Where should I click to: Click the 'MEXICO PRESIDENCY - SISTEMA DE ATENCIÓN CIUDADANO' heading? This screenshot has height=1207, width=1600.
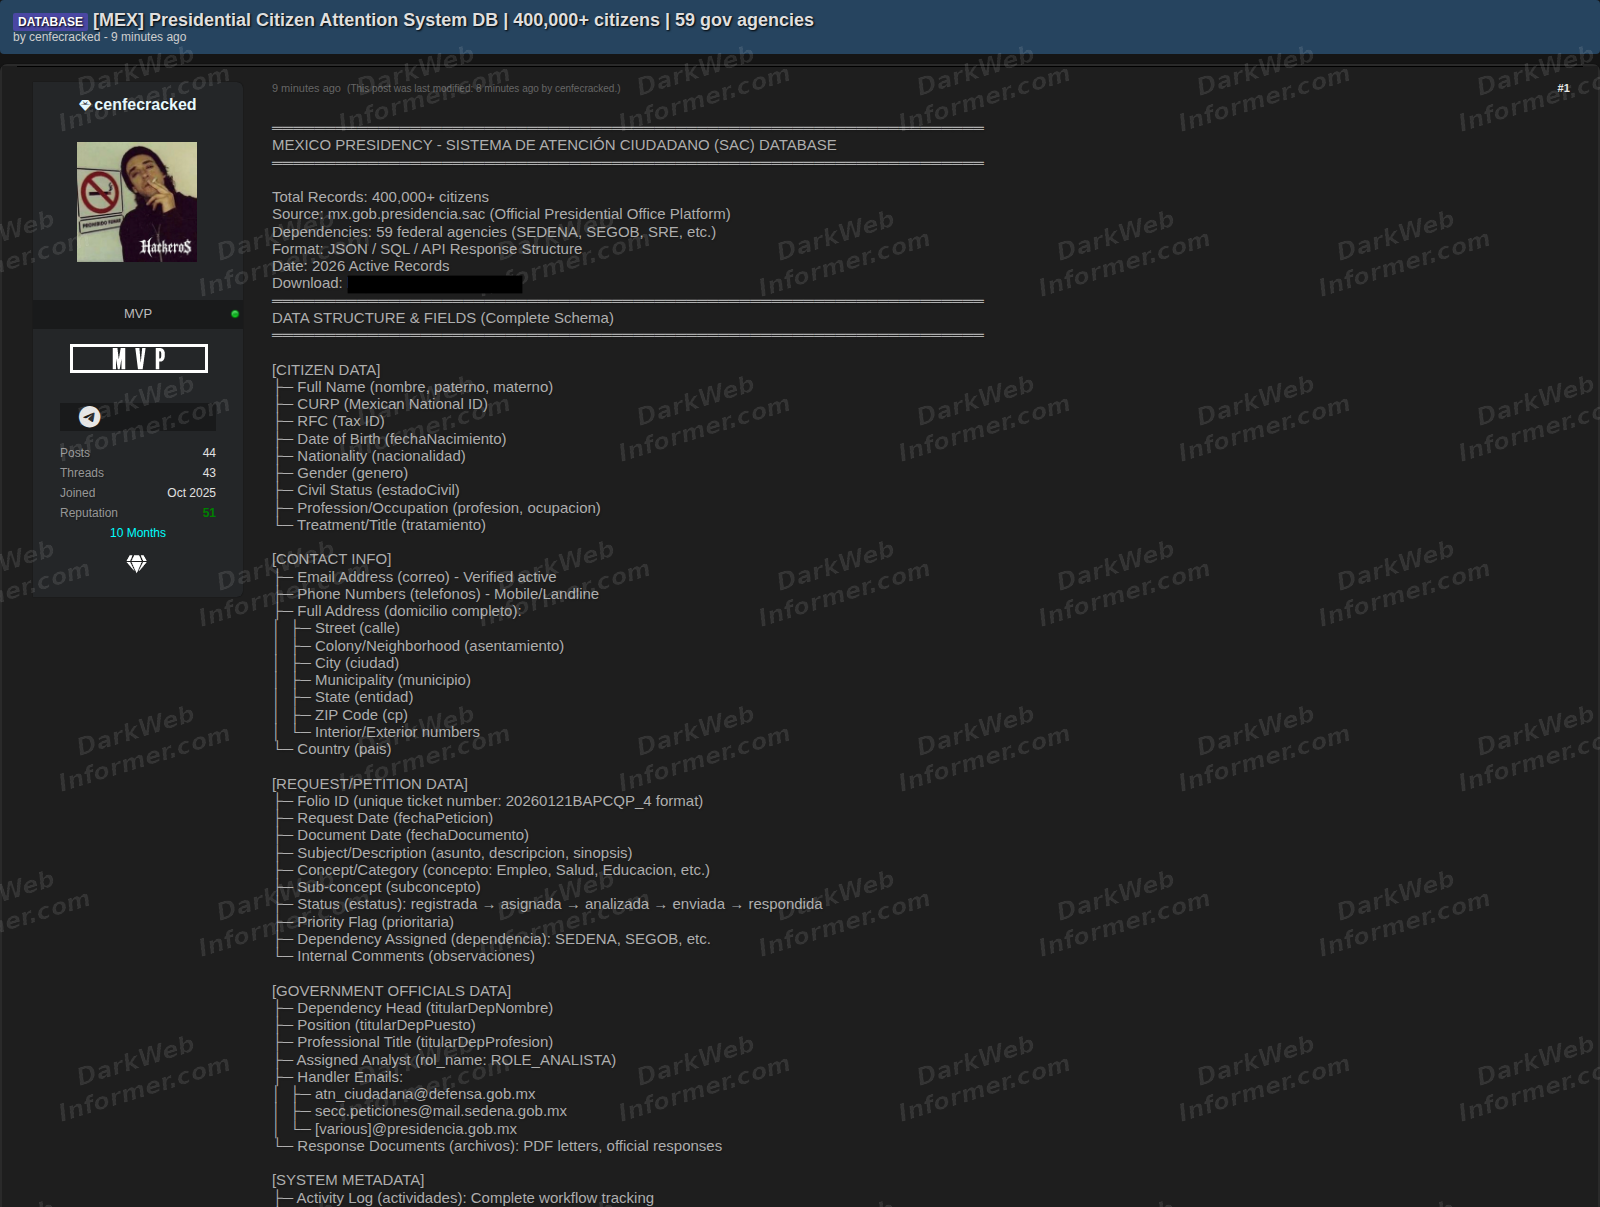pyautogui.click(x=554, y=145)
